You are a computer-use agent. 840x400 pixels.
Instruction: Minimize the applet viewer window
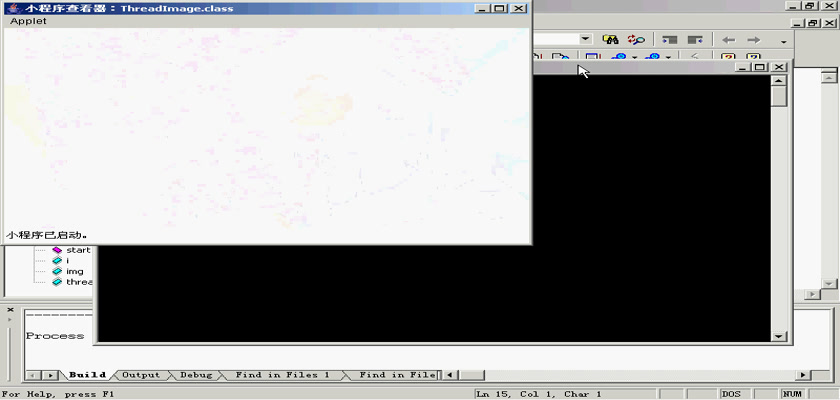[482, 9]
